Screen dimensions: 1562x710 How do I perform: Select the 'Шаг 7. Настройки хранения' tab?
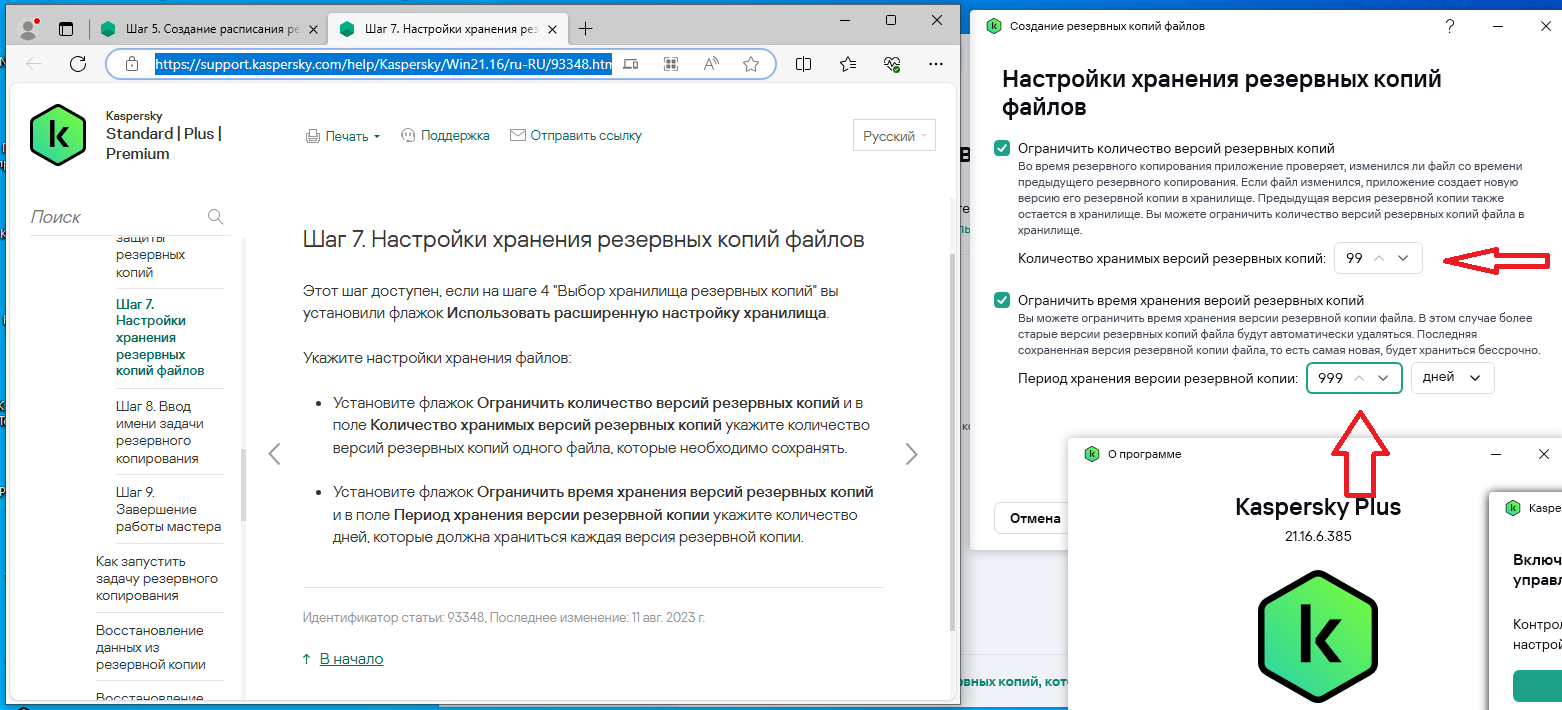click(449, 29)
